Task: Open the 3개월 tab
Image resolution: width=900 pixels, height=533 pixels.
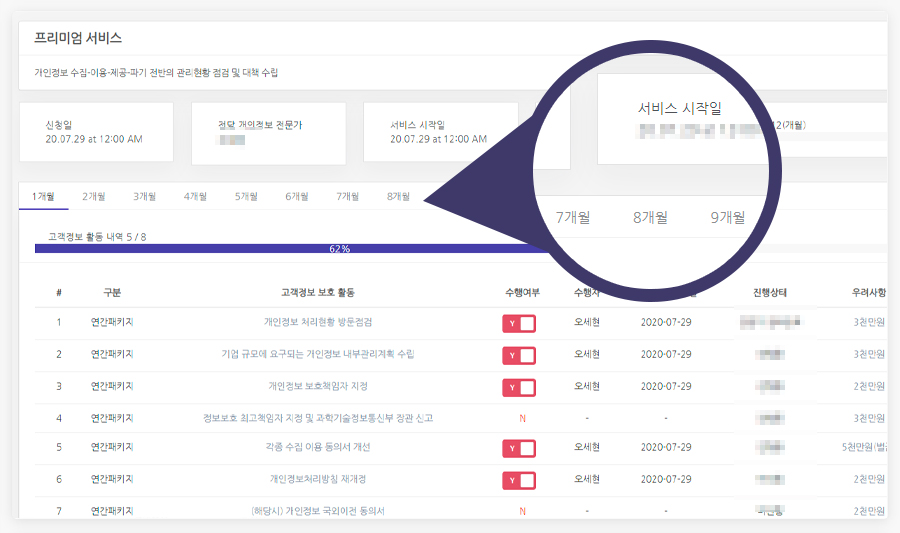Action: point(145,197)
